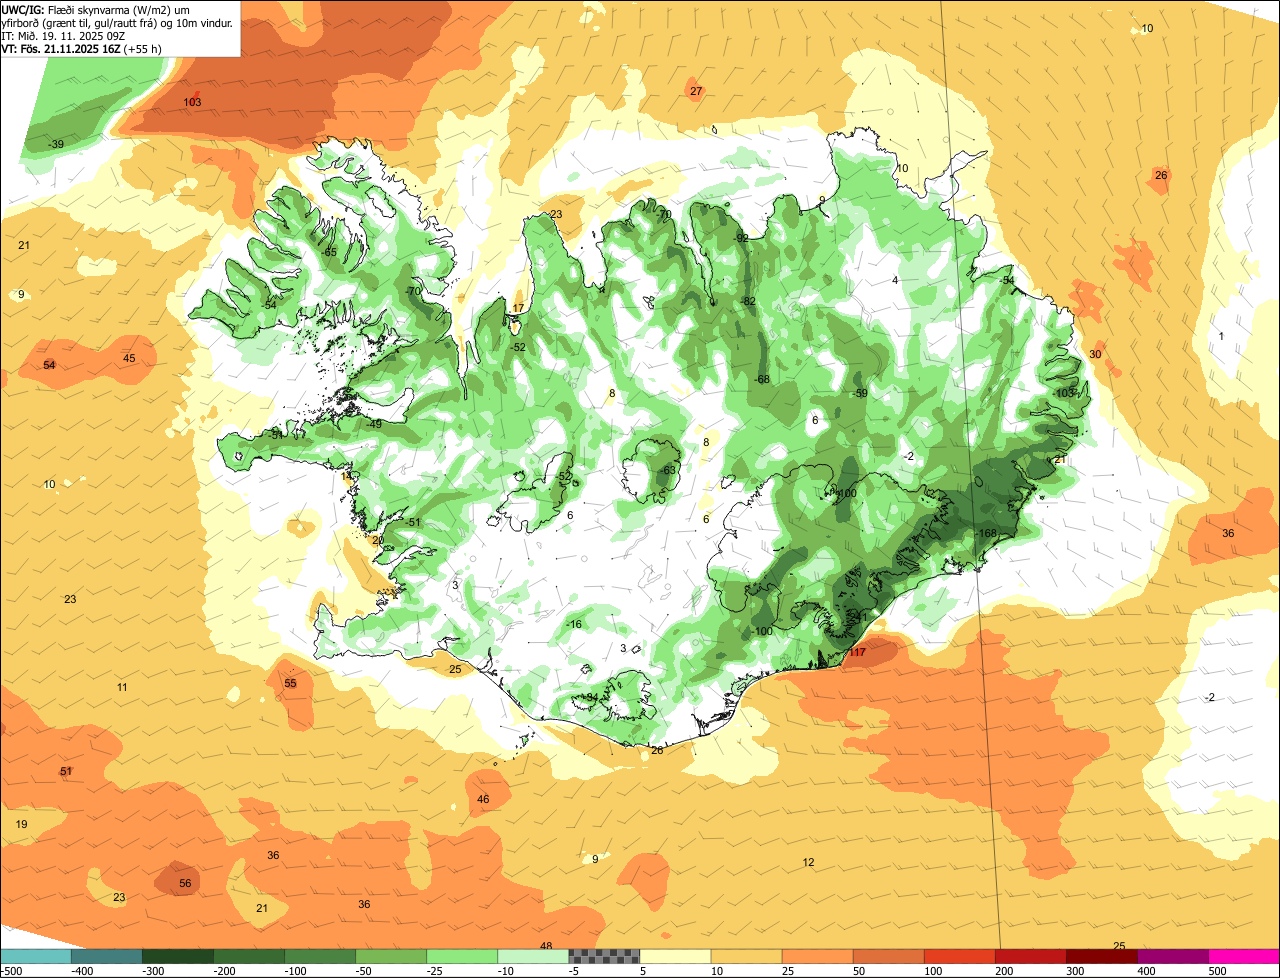Click the legend tick label -500
The image size is (1280, 978).
pyautogui.click(x=11, y=970)
